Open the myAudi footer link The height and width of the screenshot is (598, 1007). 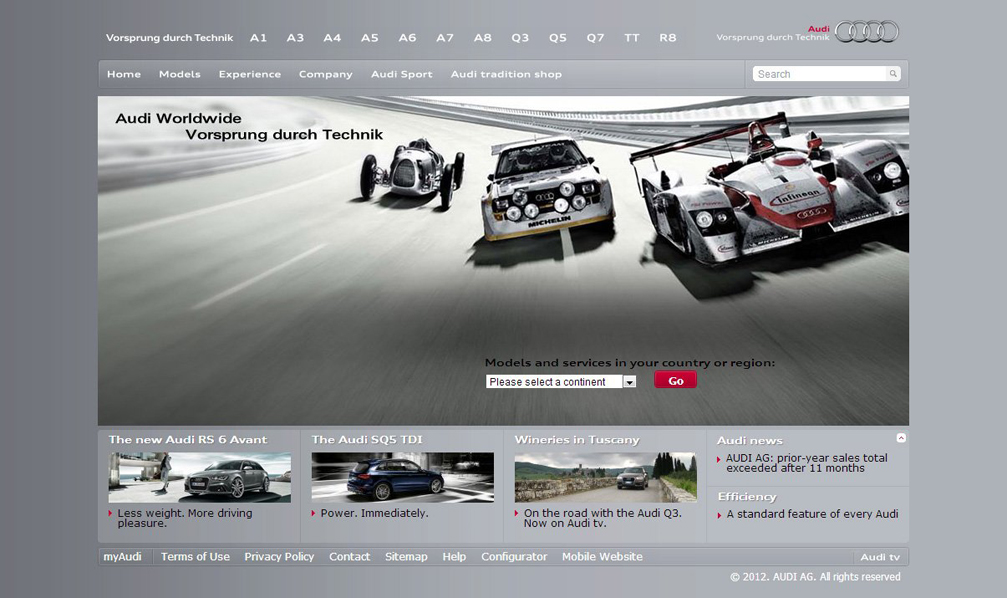click(123, 557)
